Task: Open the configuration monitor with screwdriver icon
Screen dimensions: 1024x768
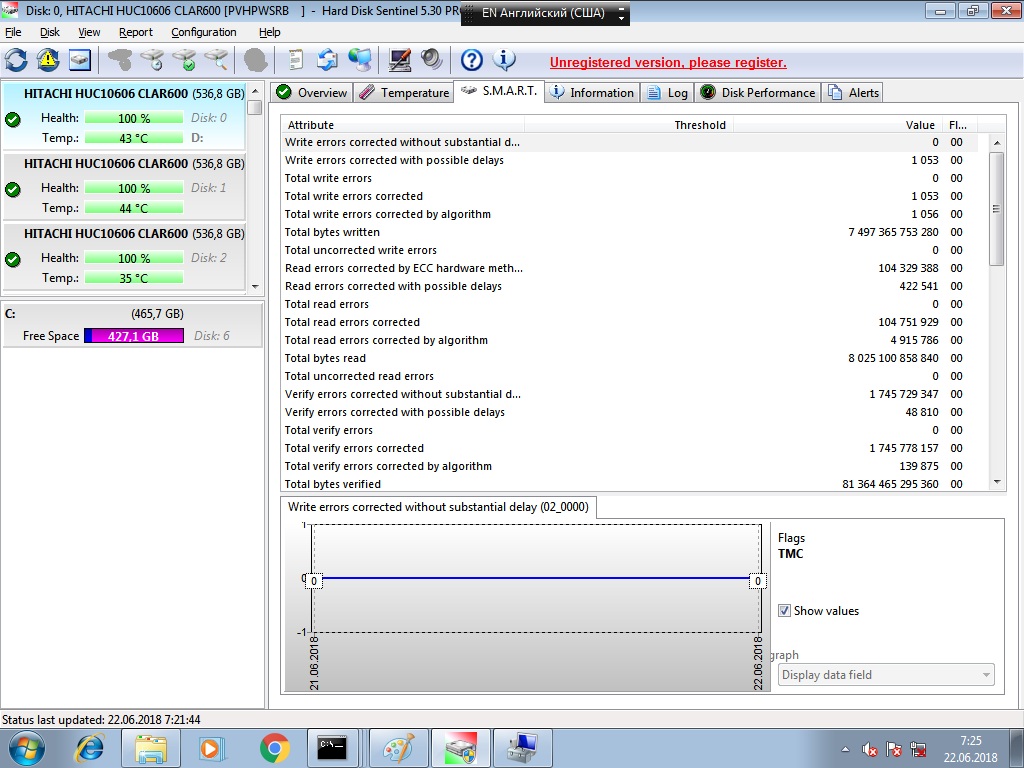Action: coord(400,61)
